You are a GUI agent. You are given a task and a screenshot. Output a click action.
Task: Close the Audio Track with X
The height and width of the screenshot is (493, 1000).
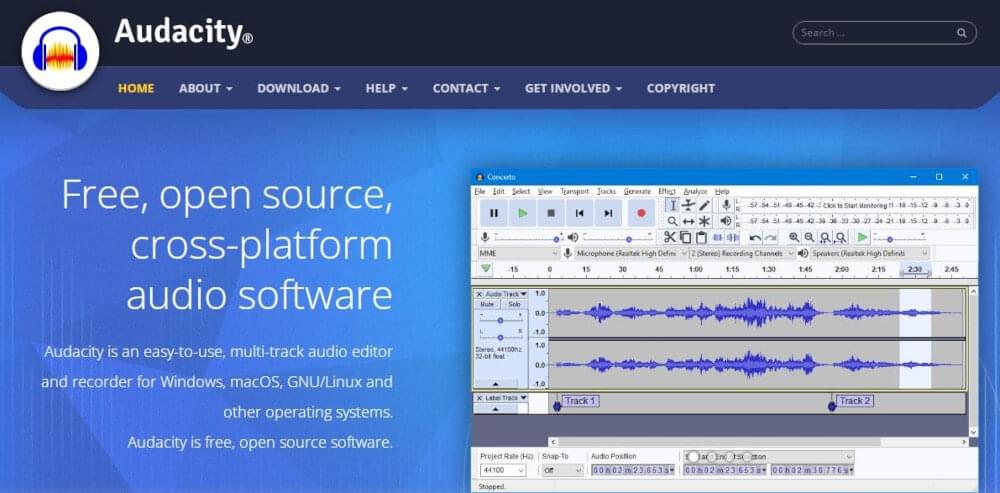(x=479, y=294)
